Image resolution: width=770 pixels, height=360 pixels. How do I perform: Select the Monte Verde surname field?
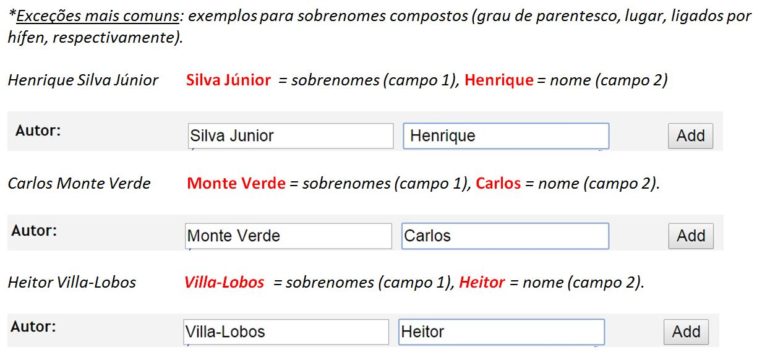click(x=289, y=236)
